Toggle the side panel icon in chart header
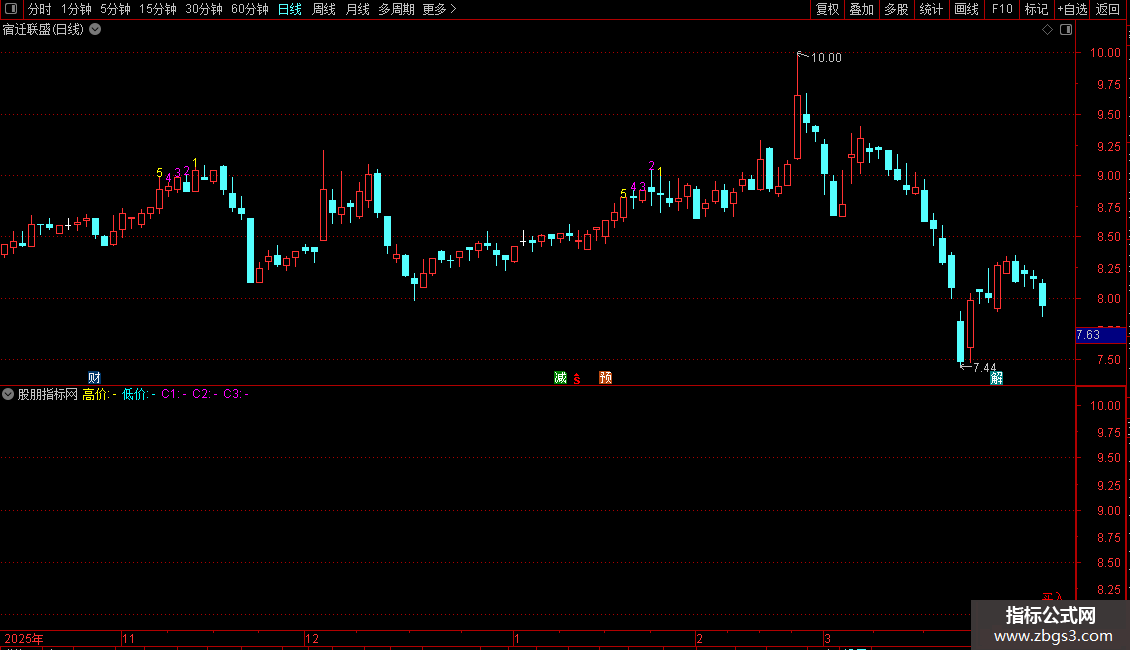Viewport: 1130px width, 650px height. tap(1066, 30)
